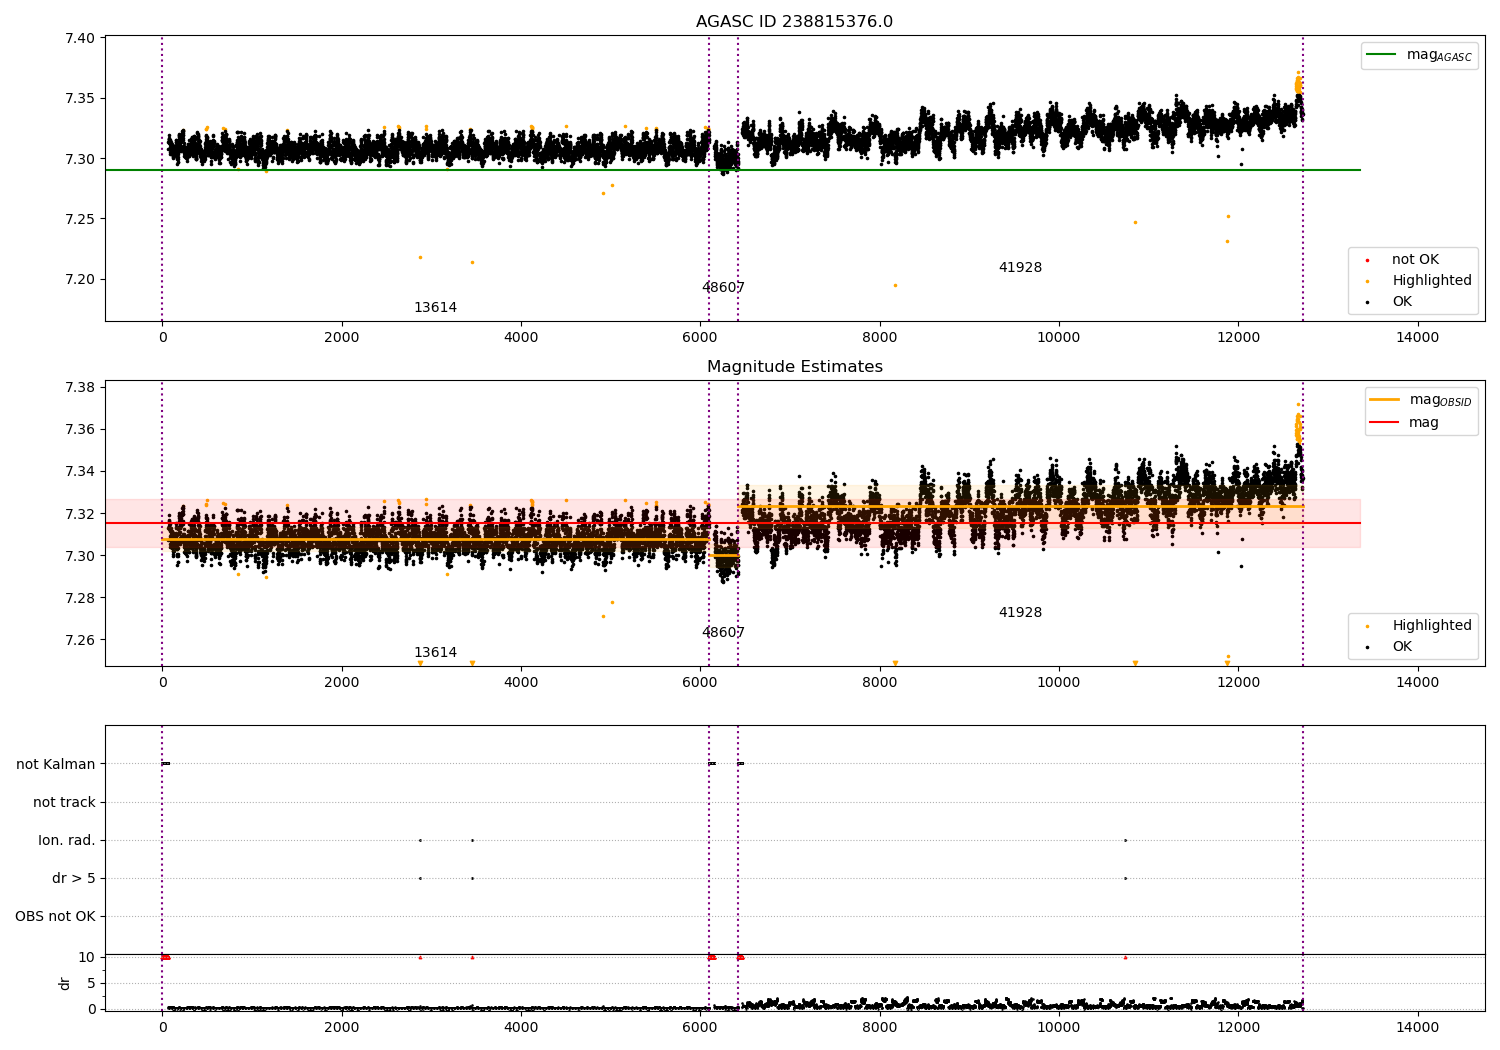The image size is (1500, 1050).
Task: Click the '4000' x-tick under the bottom plot
Action: (521, 1027)
